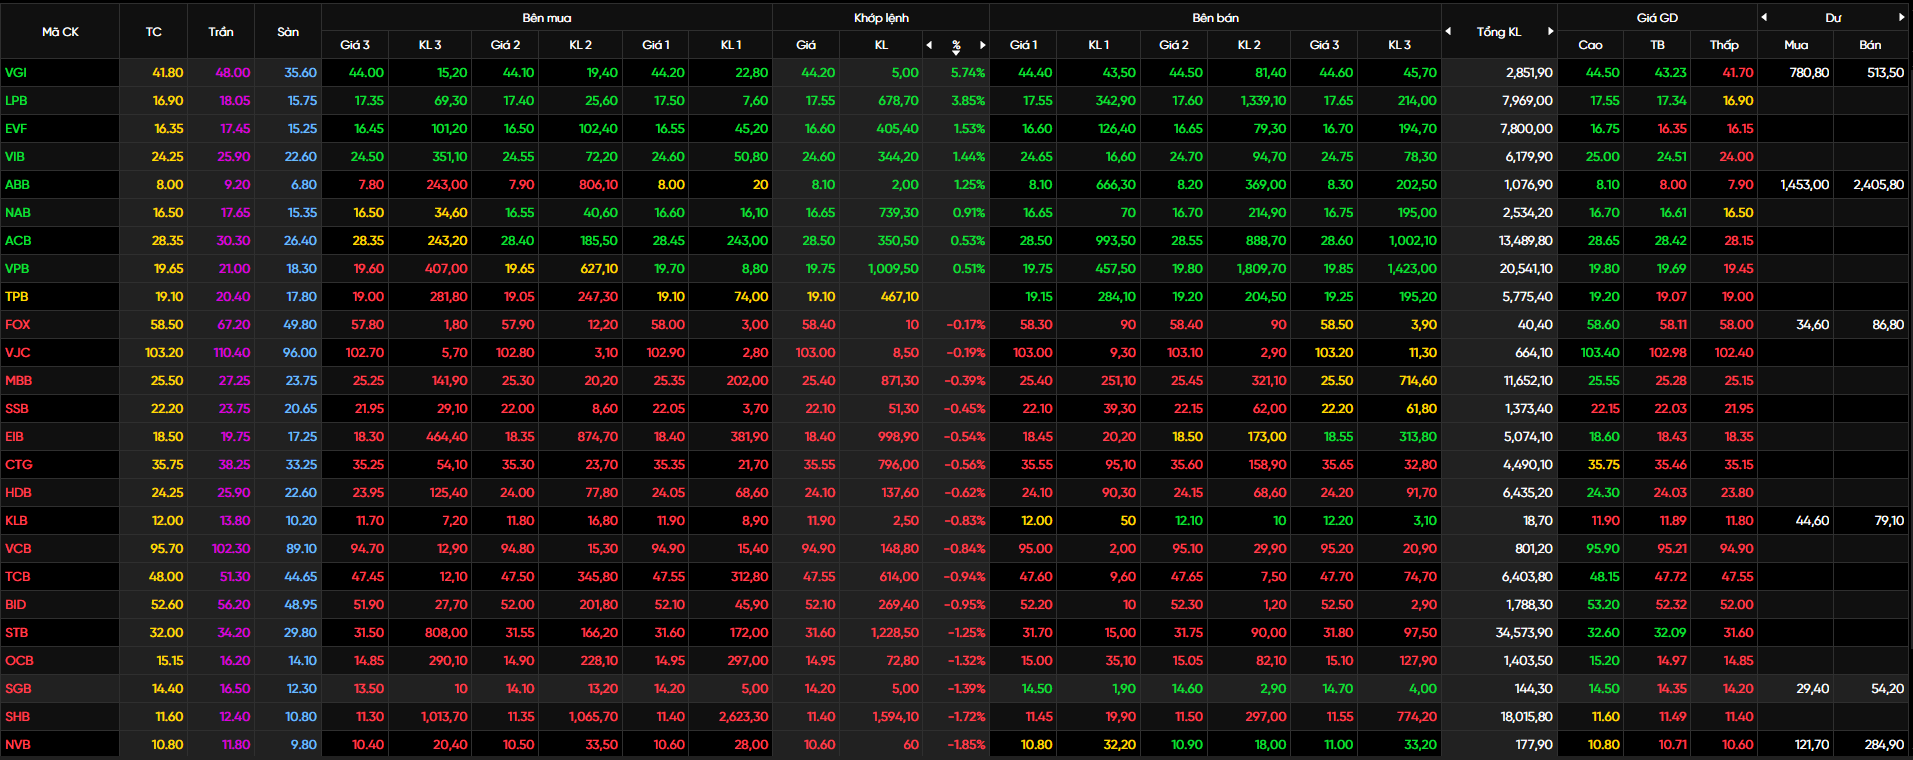1913x760 pixels.
Task: Click STB's total volume 34,573,90
Action: tap(1524, 633)
